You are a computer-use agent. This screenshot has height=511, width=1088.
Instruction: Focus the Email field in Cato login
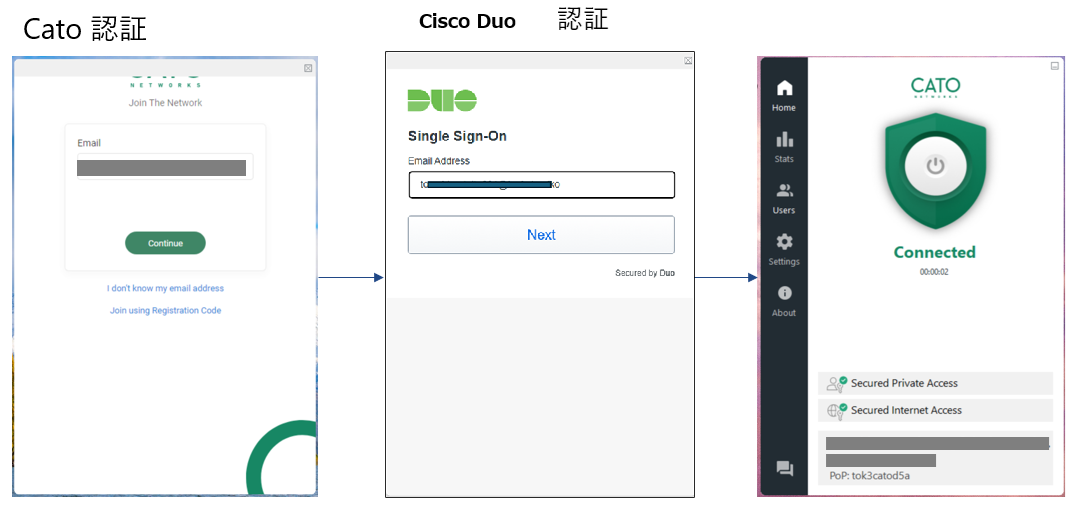(165, 167)
